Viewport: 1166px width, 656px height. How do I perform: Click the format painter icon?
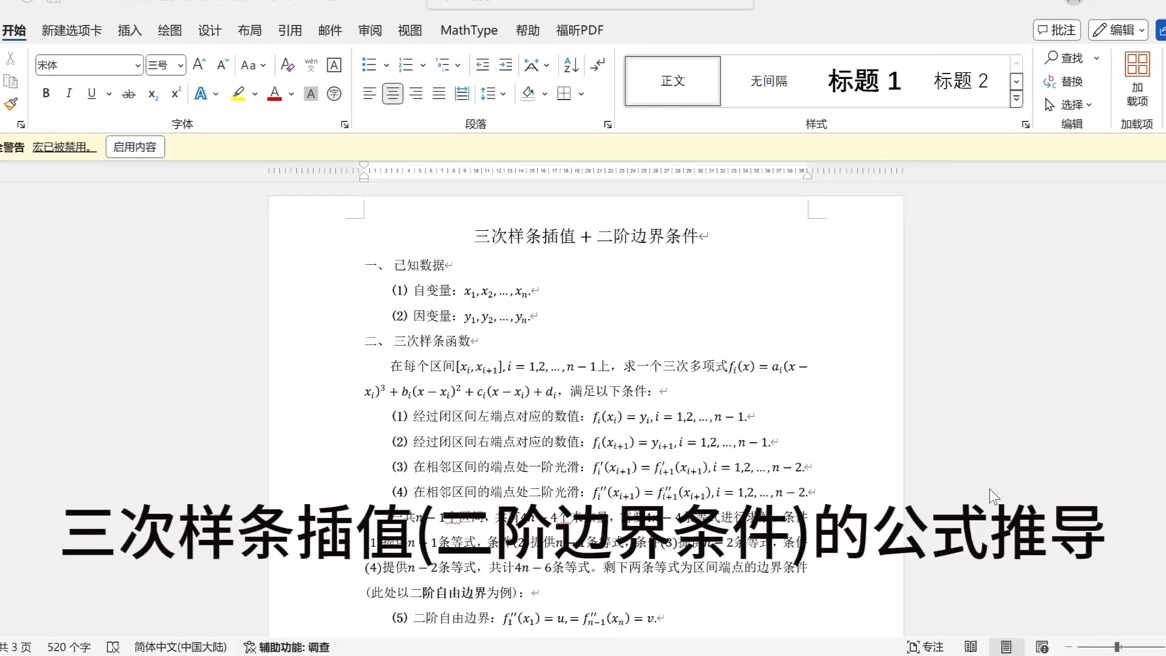9,101
